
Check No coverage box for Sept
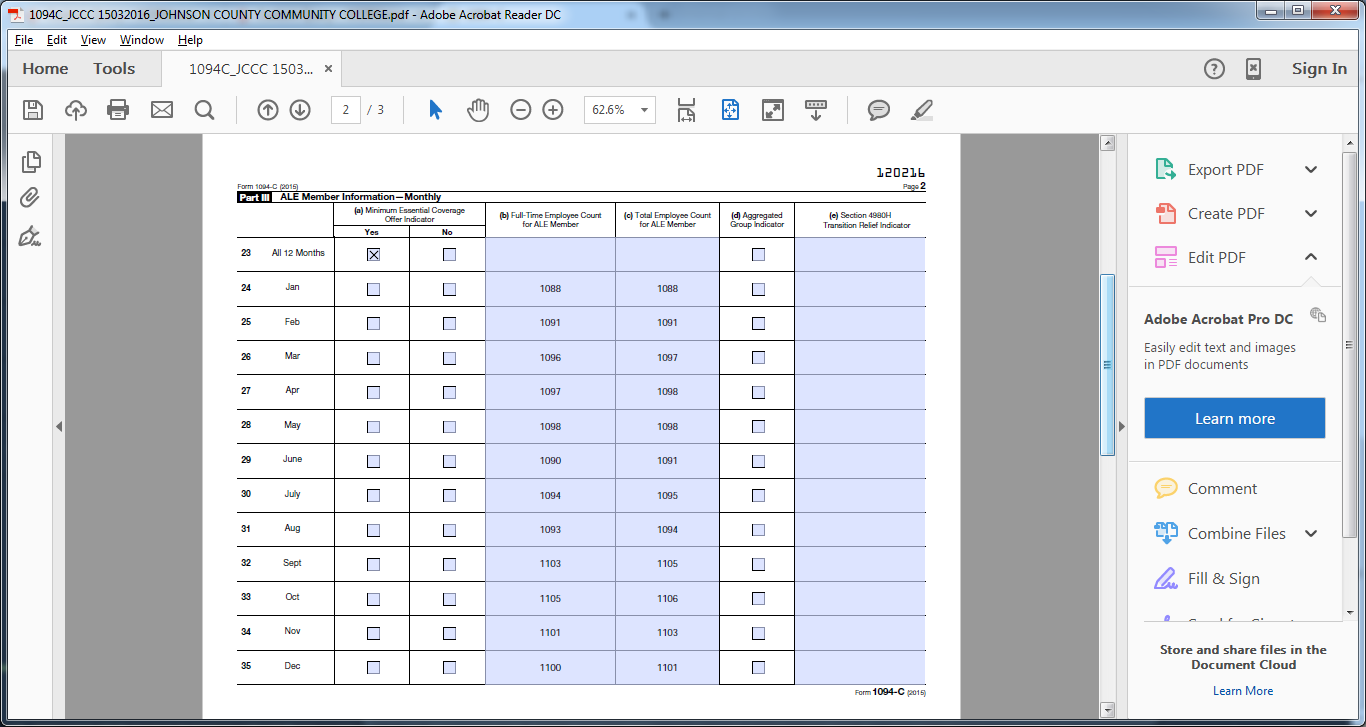(449, 565)
